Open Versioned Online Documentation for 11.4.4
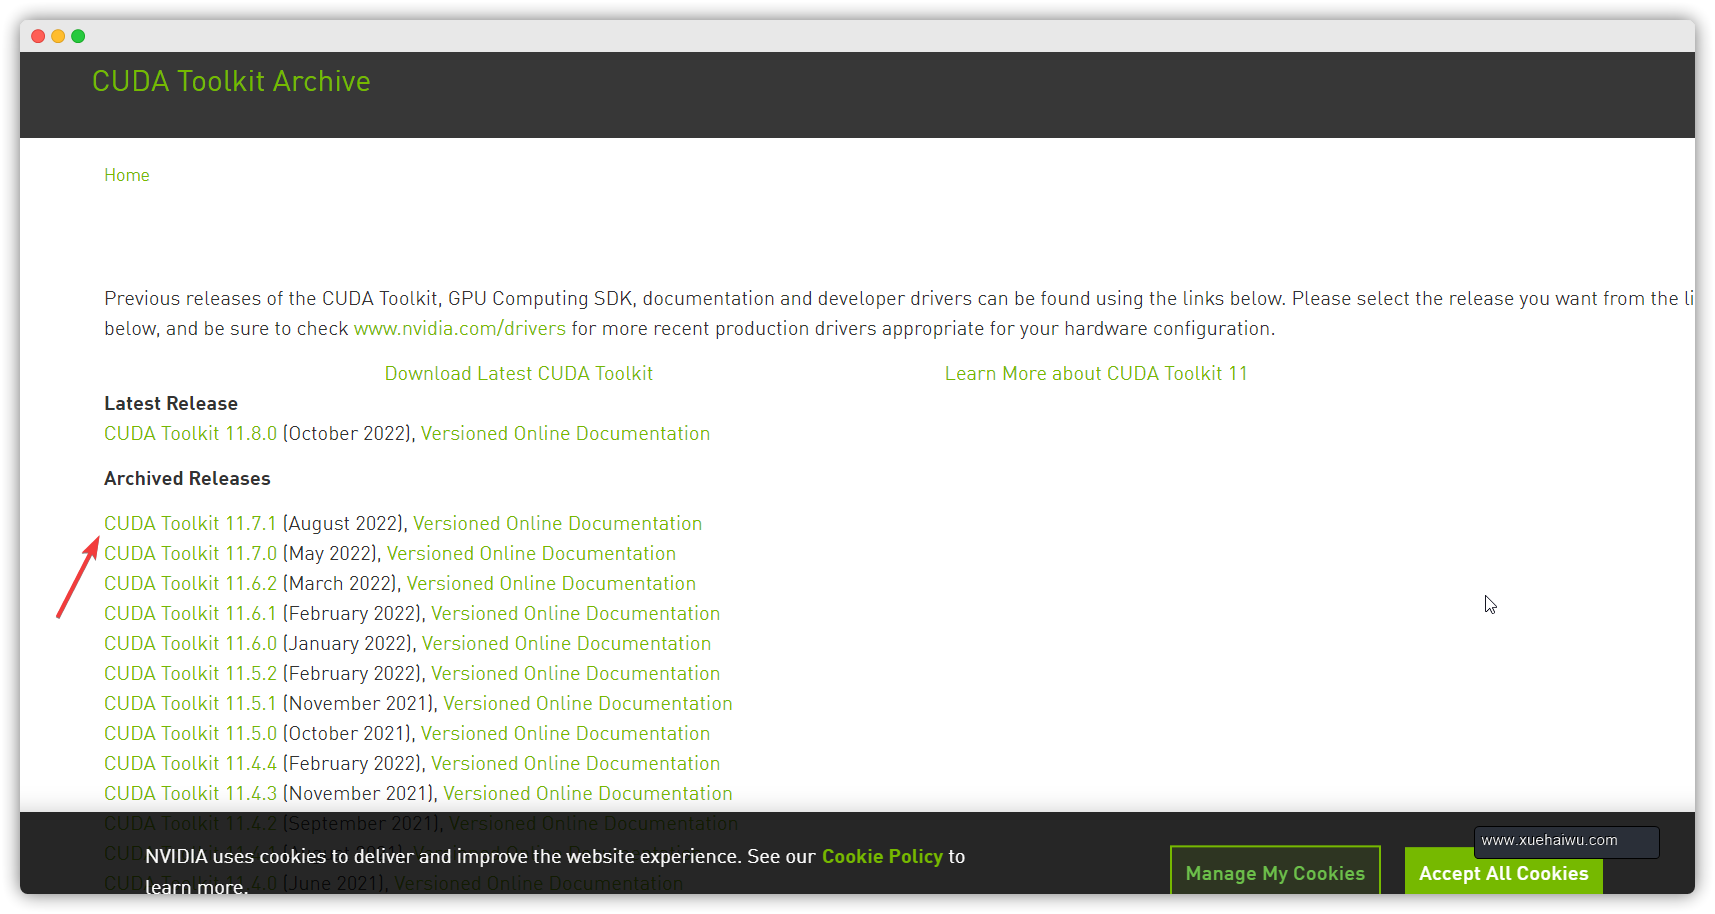The image size is (1715, 914). point(576,764)
